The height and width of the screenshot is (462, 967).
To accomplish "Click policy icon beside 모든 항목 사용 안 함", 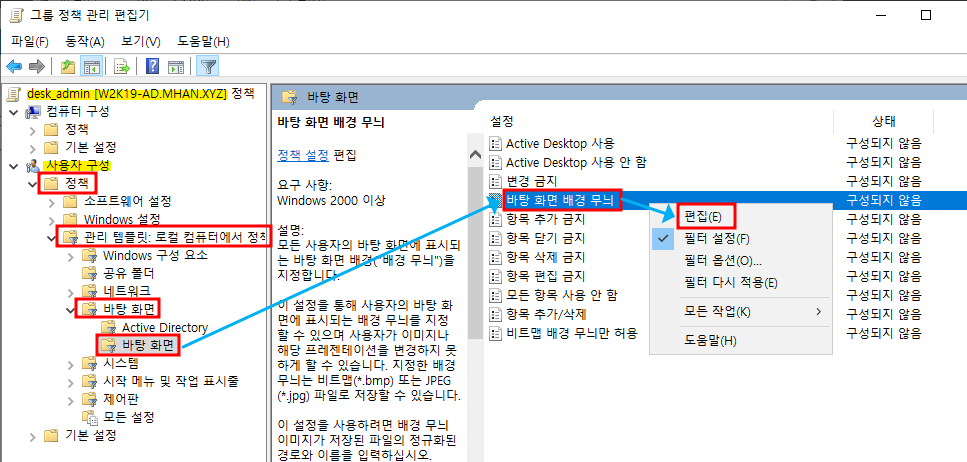I will pos(495,295).
